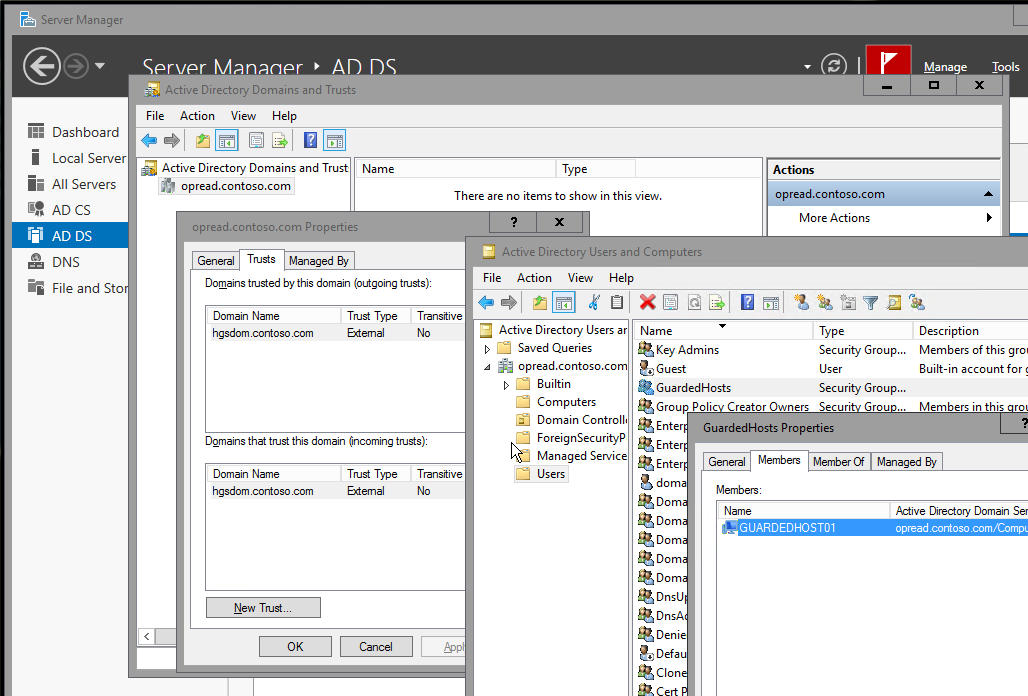This screenshot has width=1028, height=696.
Task: Click the Refresh icon in Users and Computers toolbar
Action: pos(693,302)
